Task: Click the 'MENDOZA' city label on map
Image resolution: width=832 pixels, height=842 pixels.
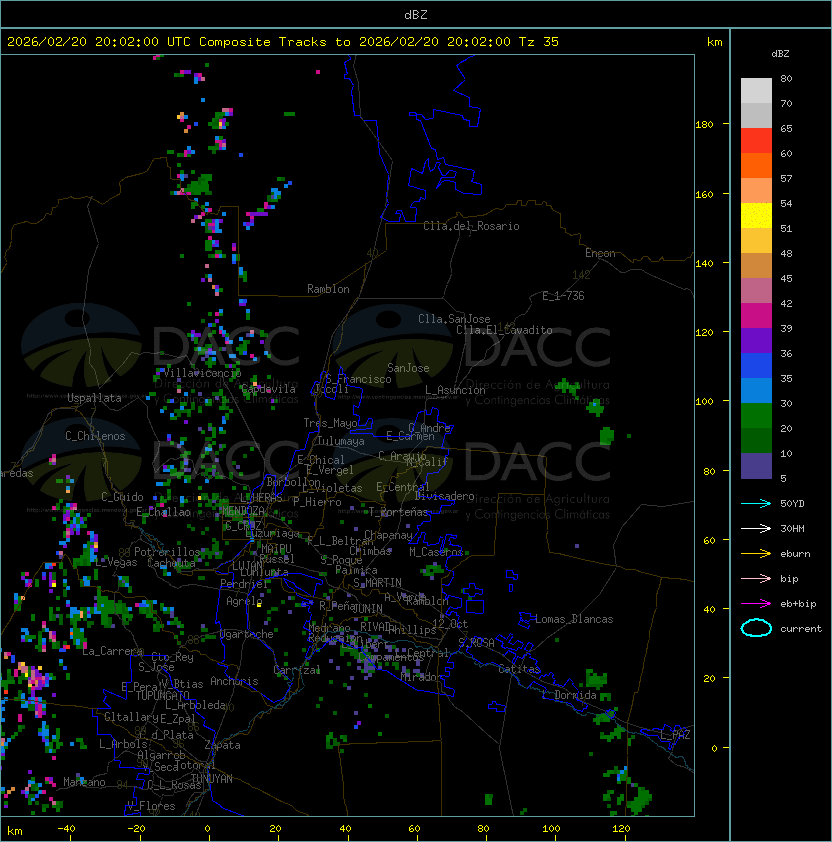Action: click(243, 510)
